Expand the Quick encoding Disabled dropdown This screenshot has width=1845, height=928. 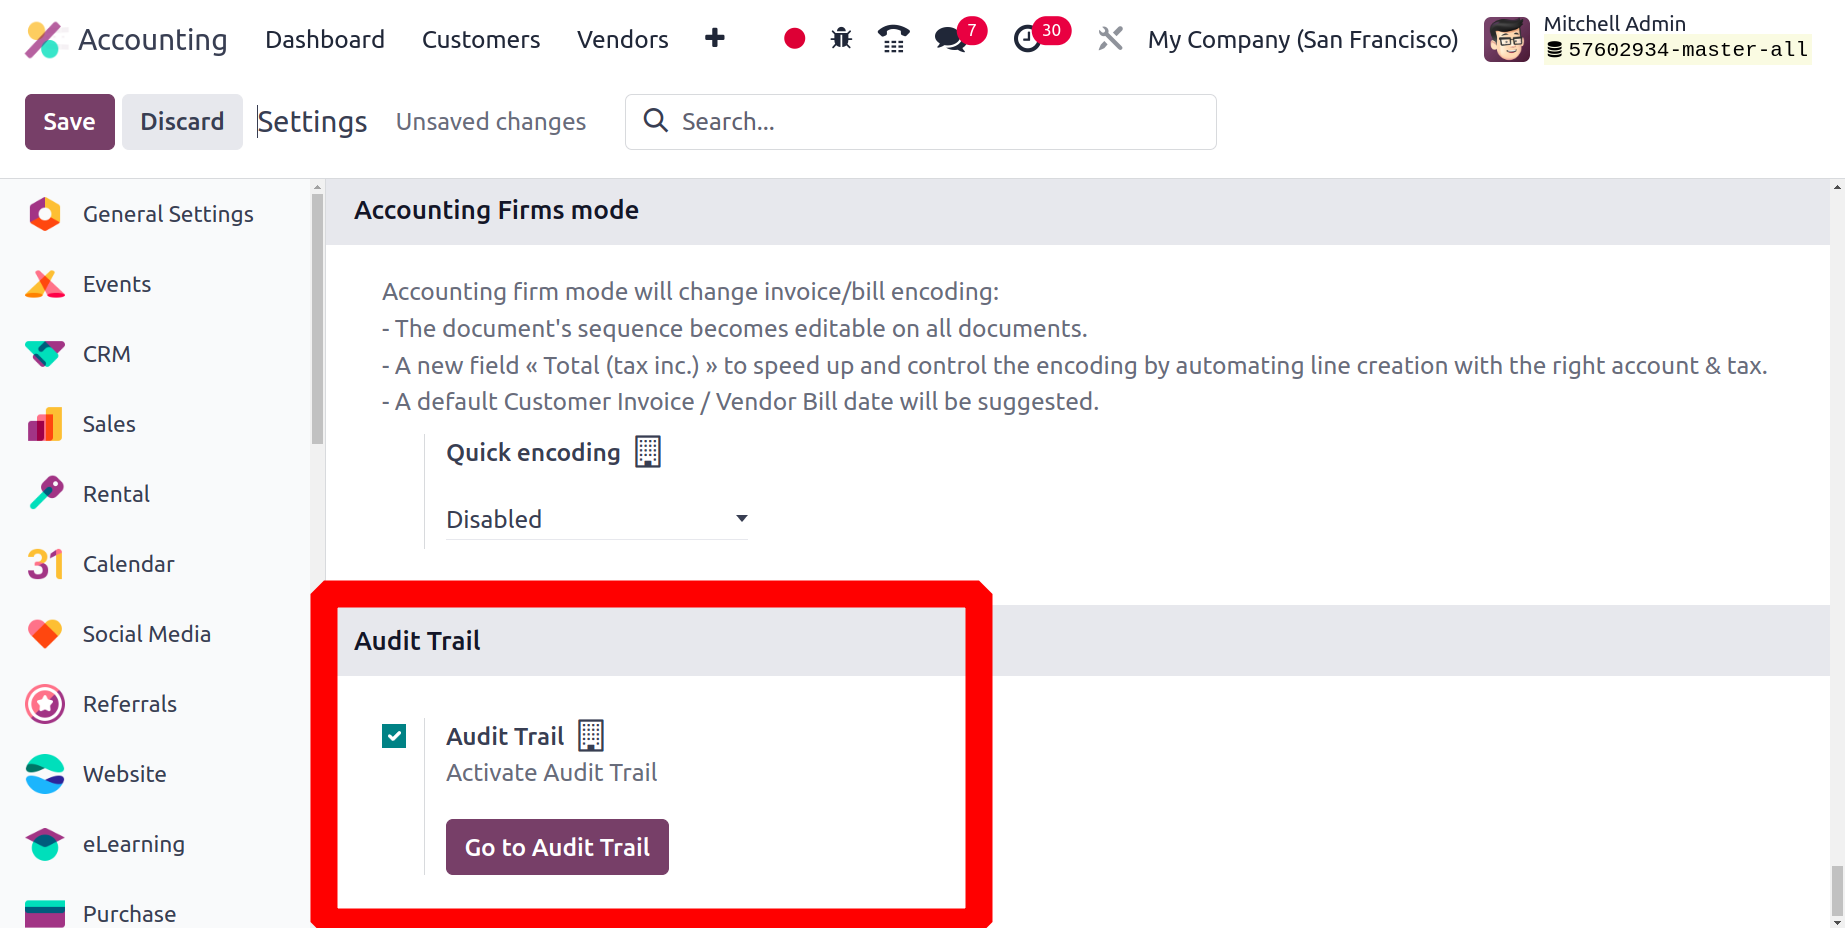[596, 519]
